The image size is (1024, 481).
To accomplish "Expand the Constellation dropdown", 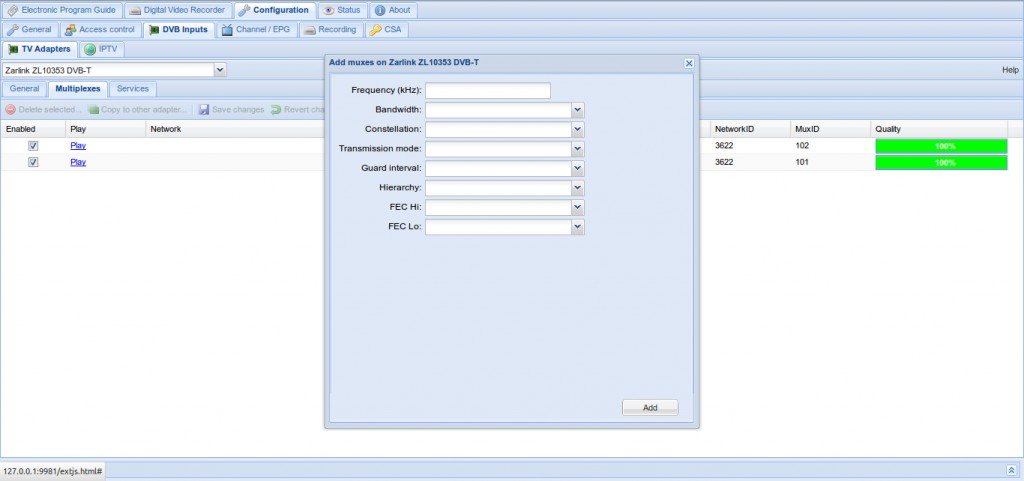I will pyautogui.click(x=577, y=130).
